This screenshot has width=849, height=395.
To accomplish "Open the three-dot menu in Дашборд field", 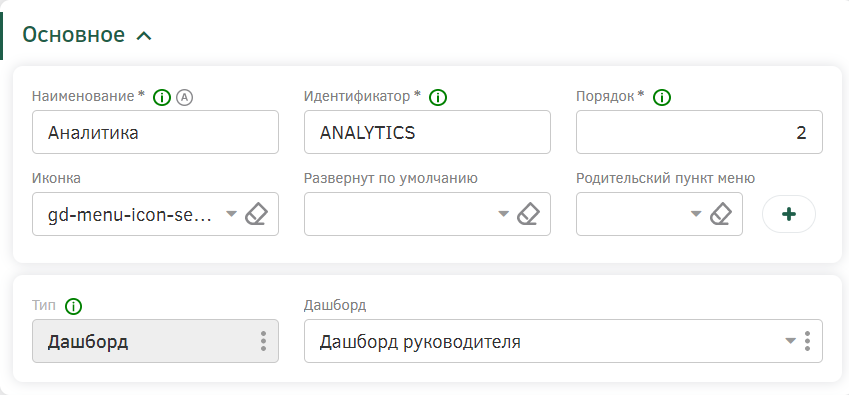I will click(x=807, y=341).
